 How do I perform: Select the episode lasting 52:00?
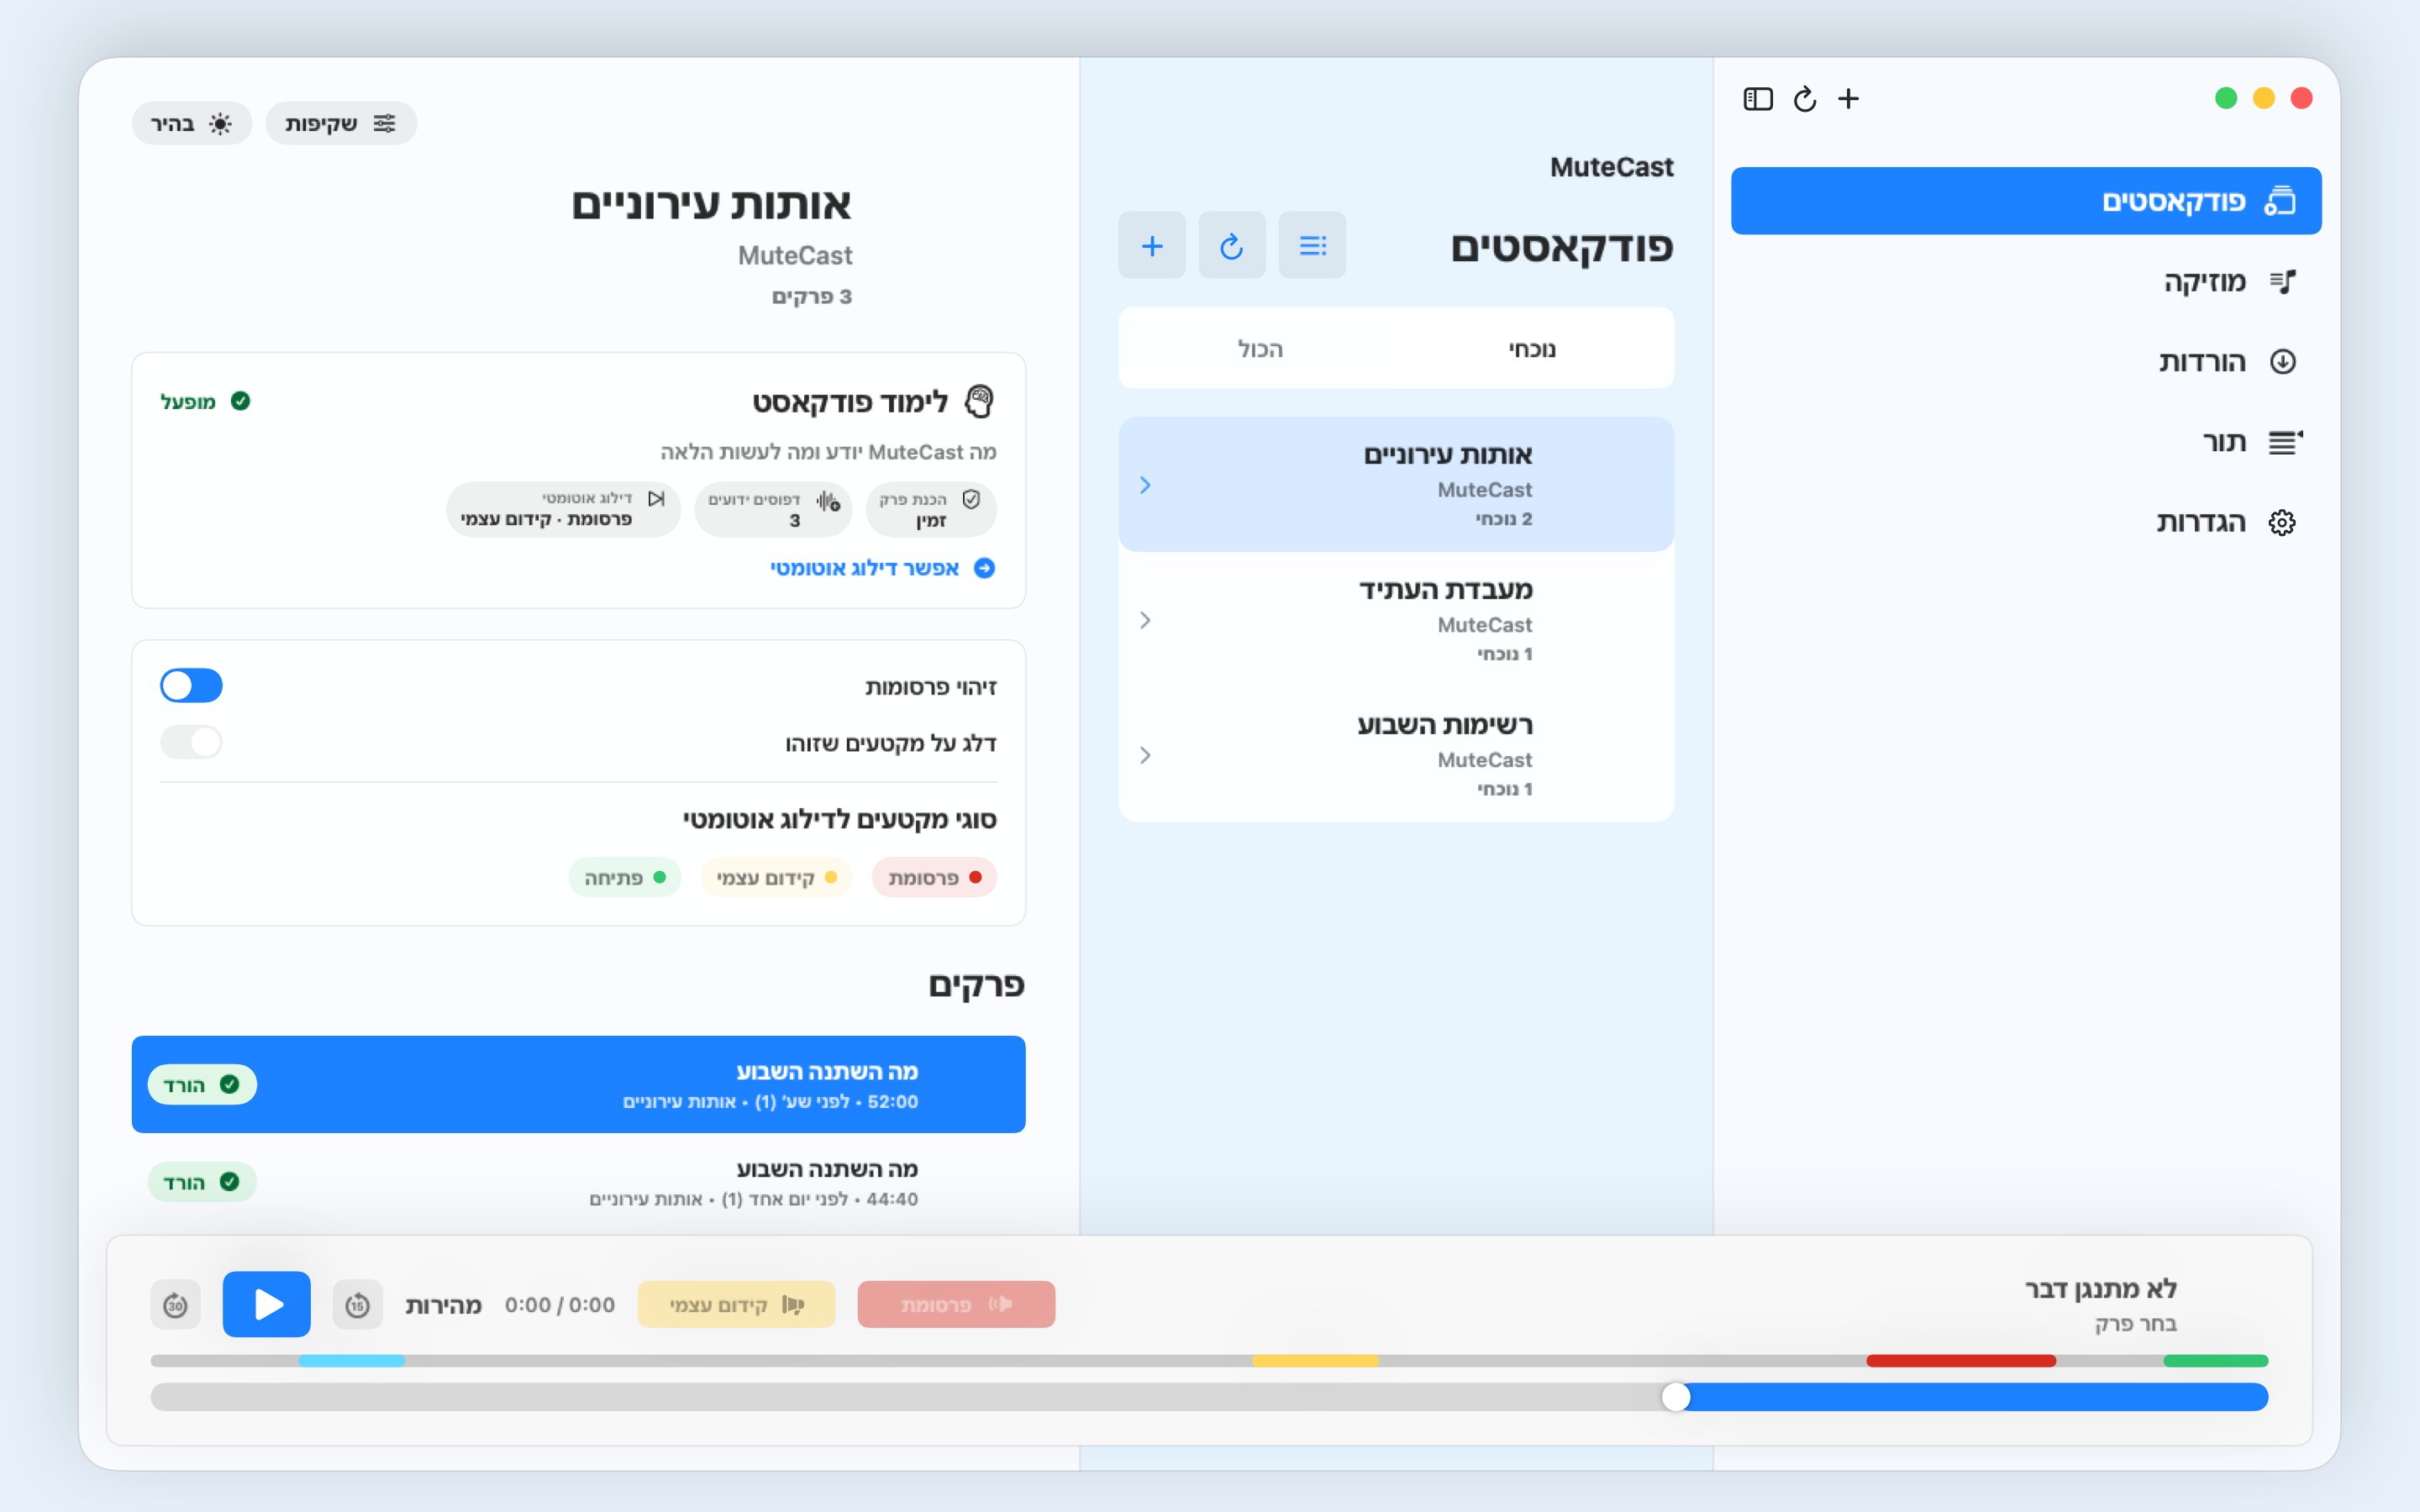coord(578,1084)
